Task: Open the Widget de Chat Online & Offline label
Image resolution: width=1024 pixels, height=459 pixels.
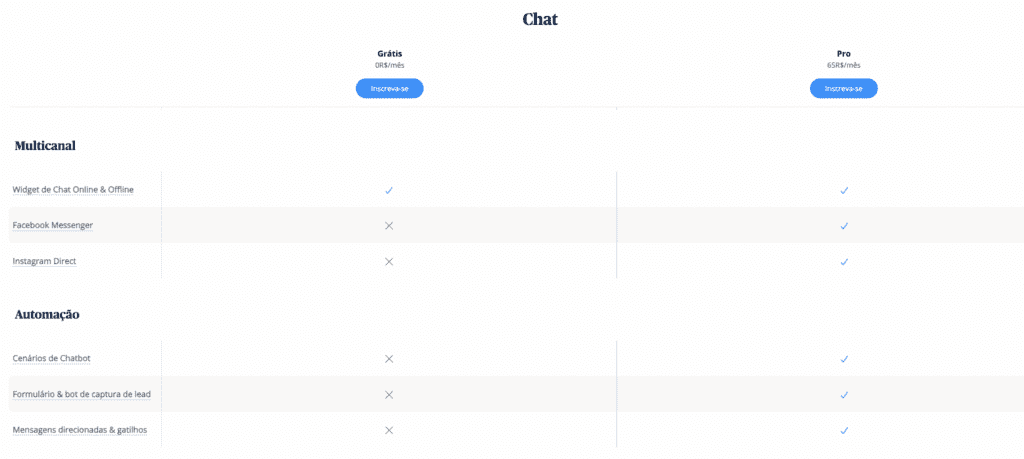Action: coord(73,189)
